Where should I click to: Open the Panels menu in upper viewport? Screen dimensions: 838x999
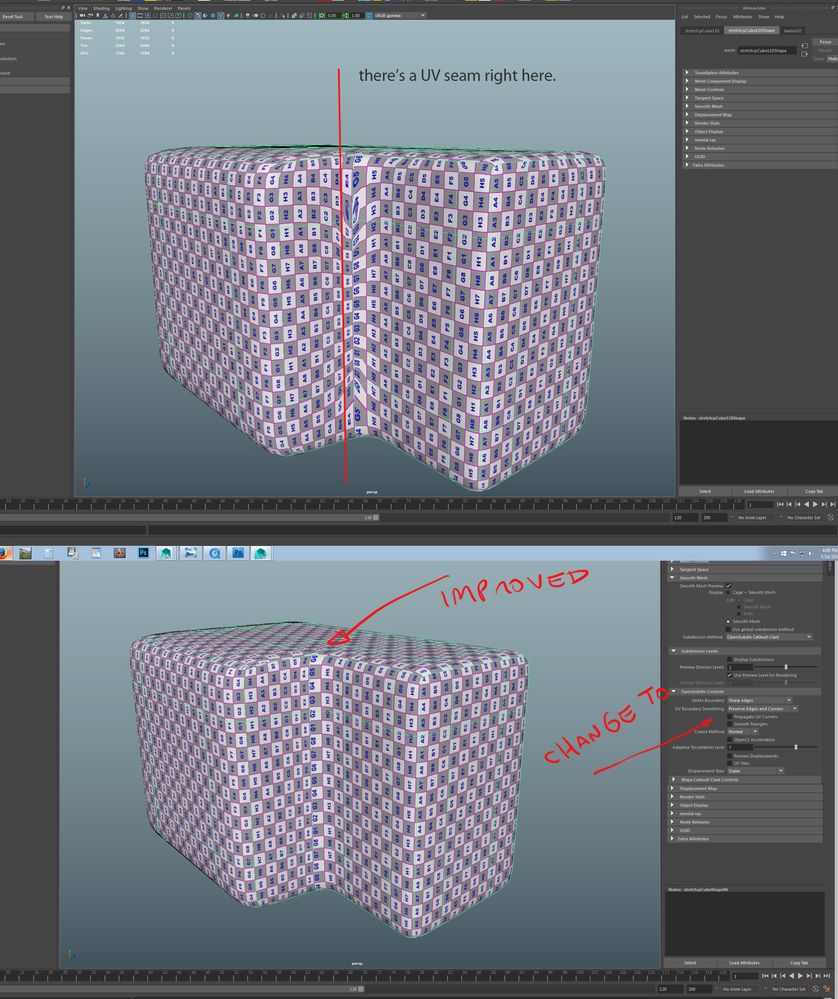tap(184, 8)
